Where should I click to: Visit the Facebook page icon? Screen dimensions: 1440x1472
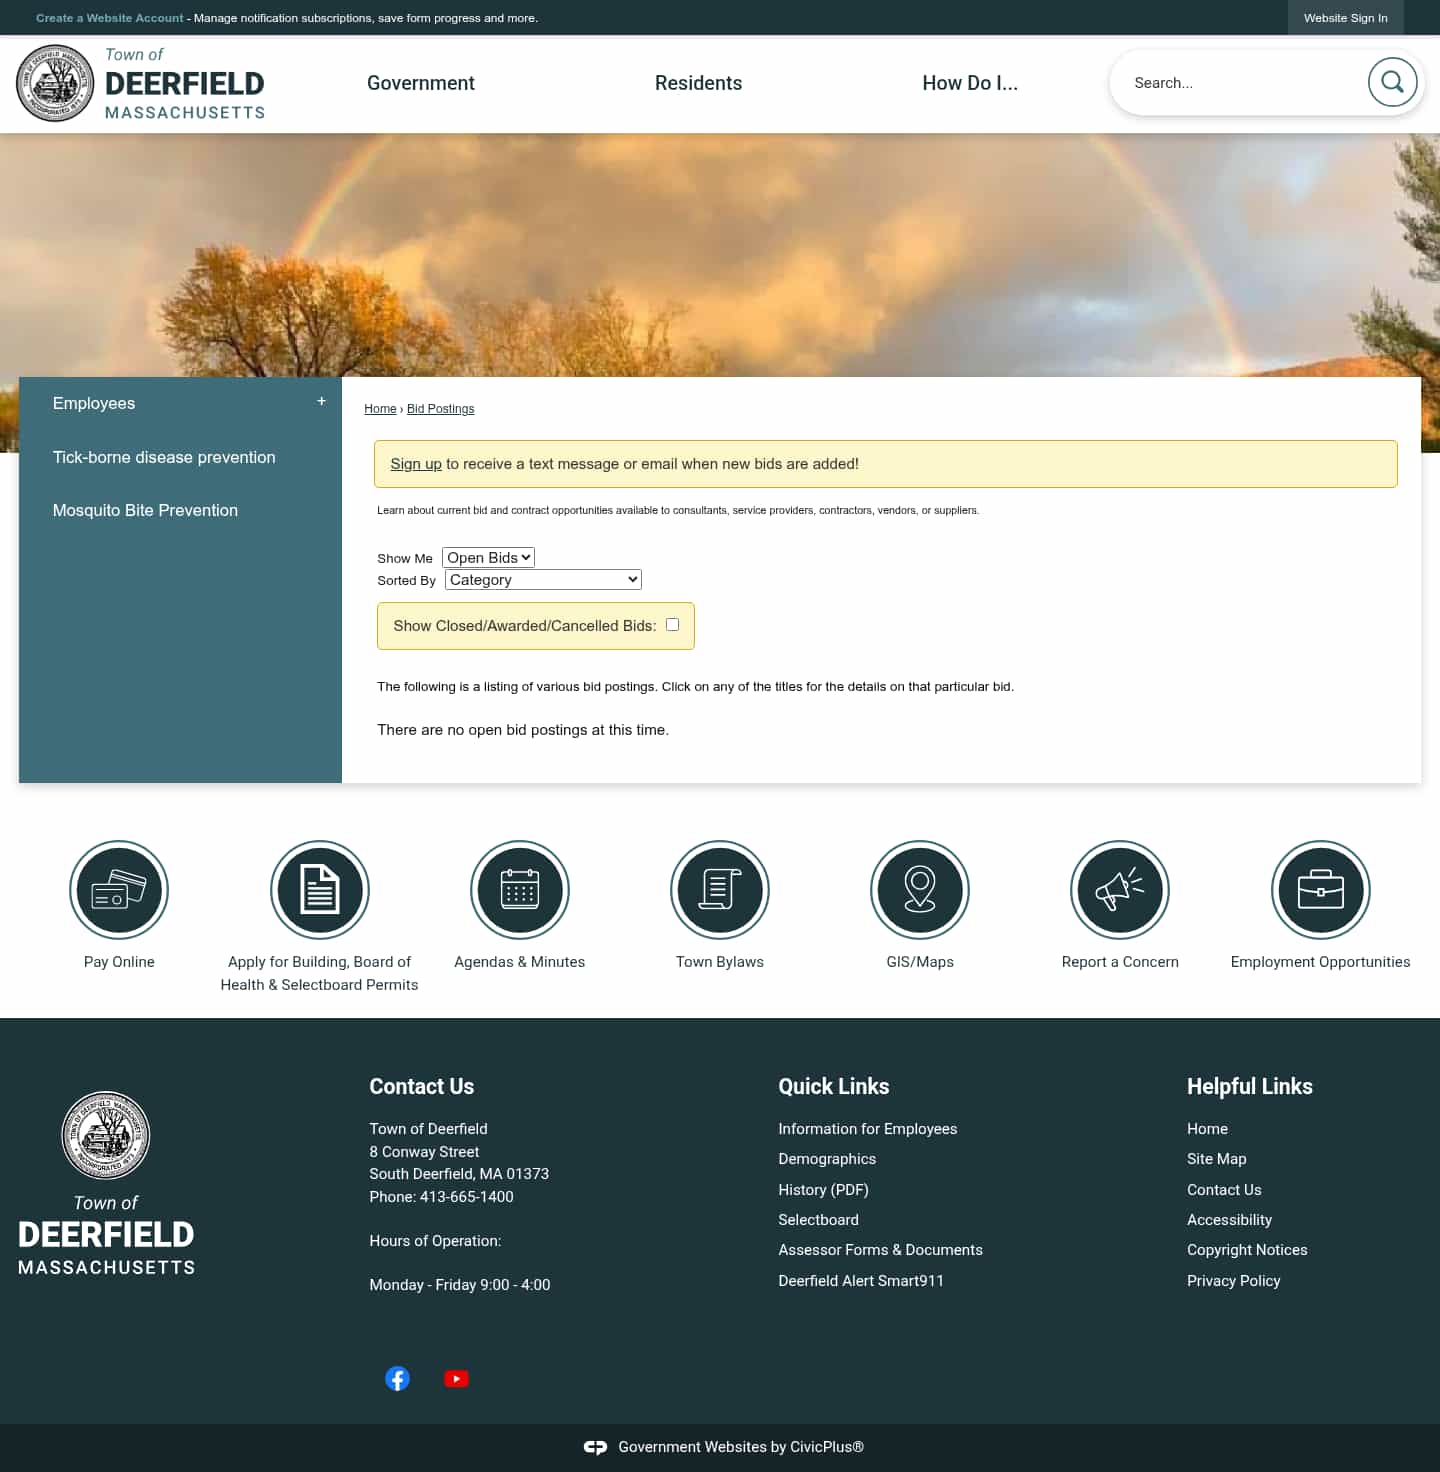(x=397, y=1379)
